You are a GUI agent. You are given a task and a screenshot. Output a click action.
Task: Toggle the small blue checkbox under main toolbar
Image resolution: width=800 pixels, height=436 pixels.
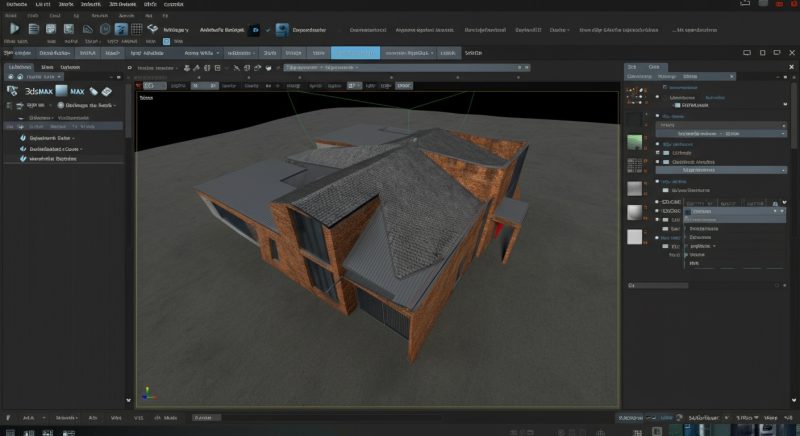click(166, 41)
